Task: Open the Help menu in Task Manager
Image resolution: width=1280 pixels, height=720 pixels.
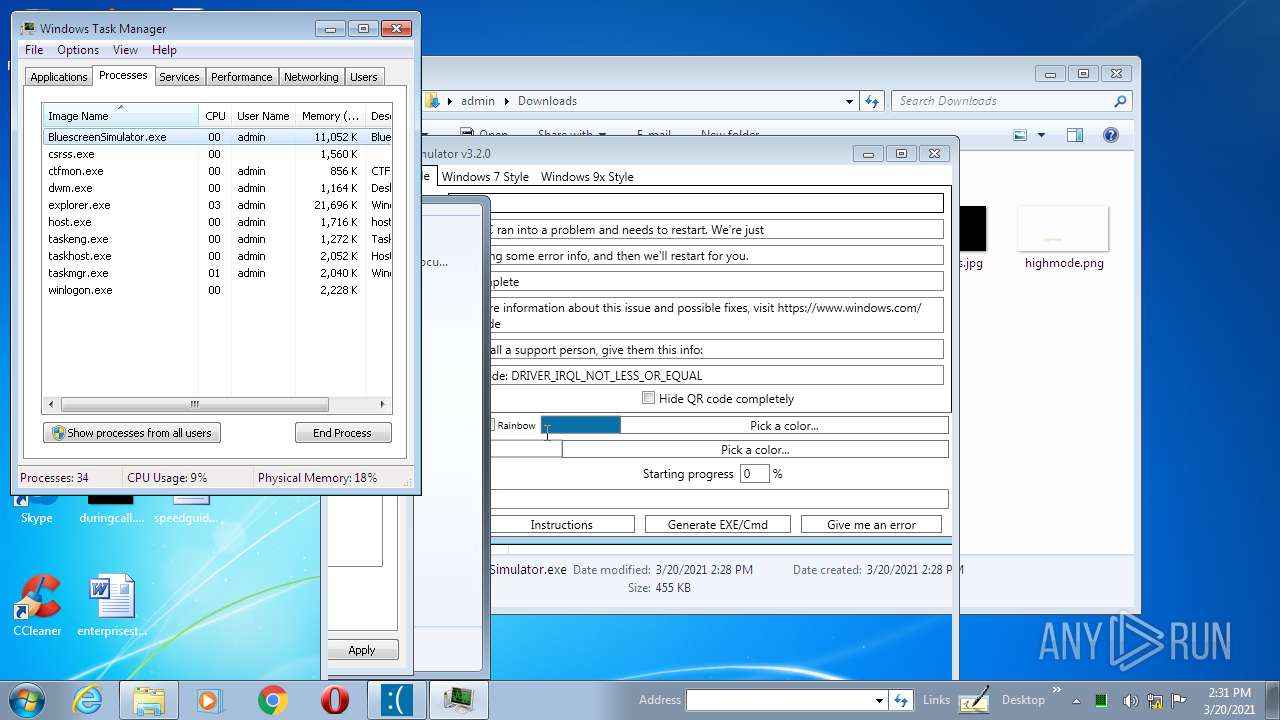Action: (x=164, y=50)
